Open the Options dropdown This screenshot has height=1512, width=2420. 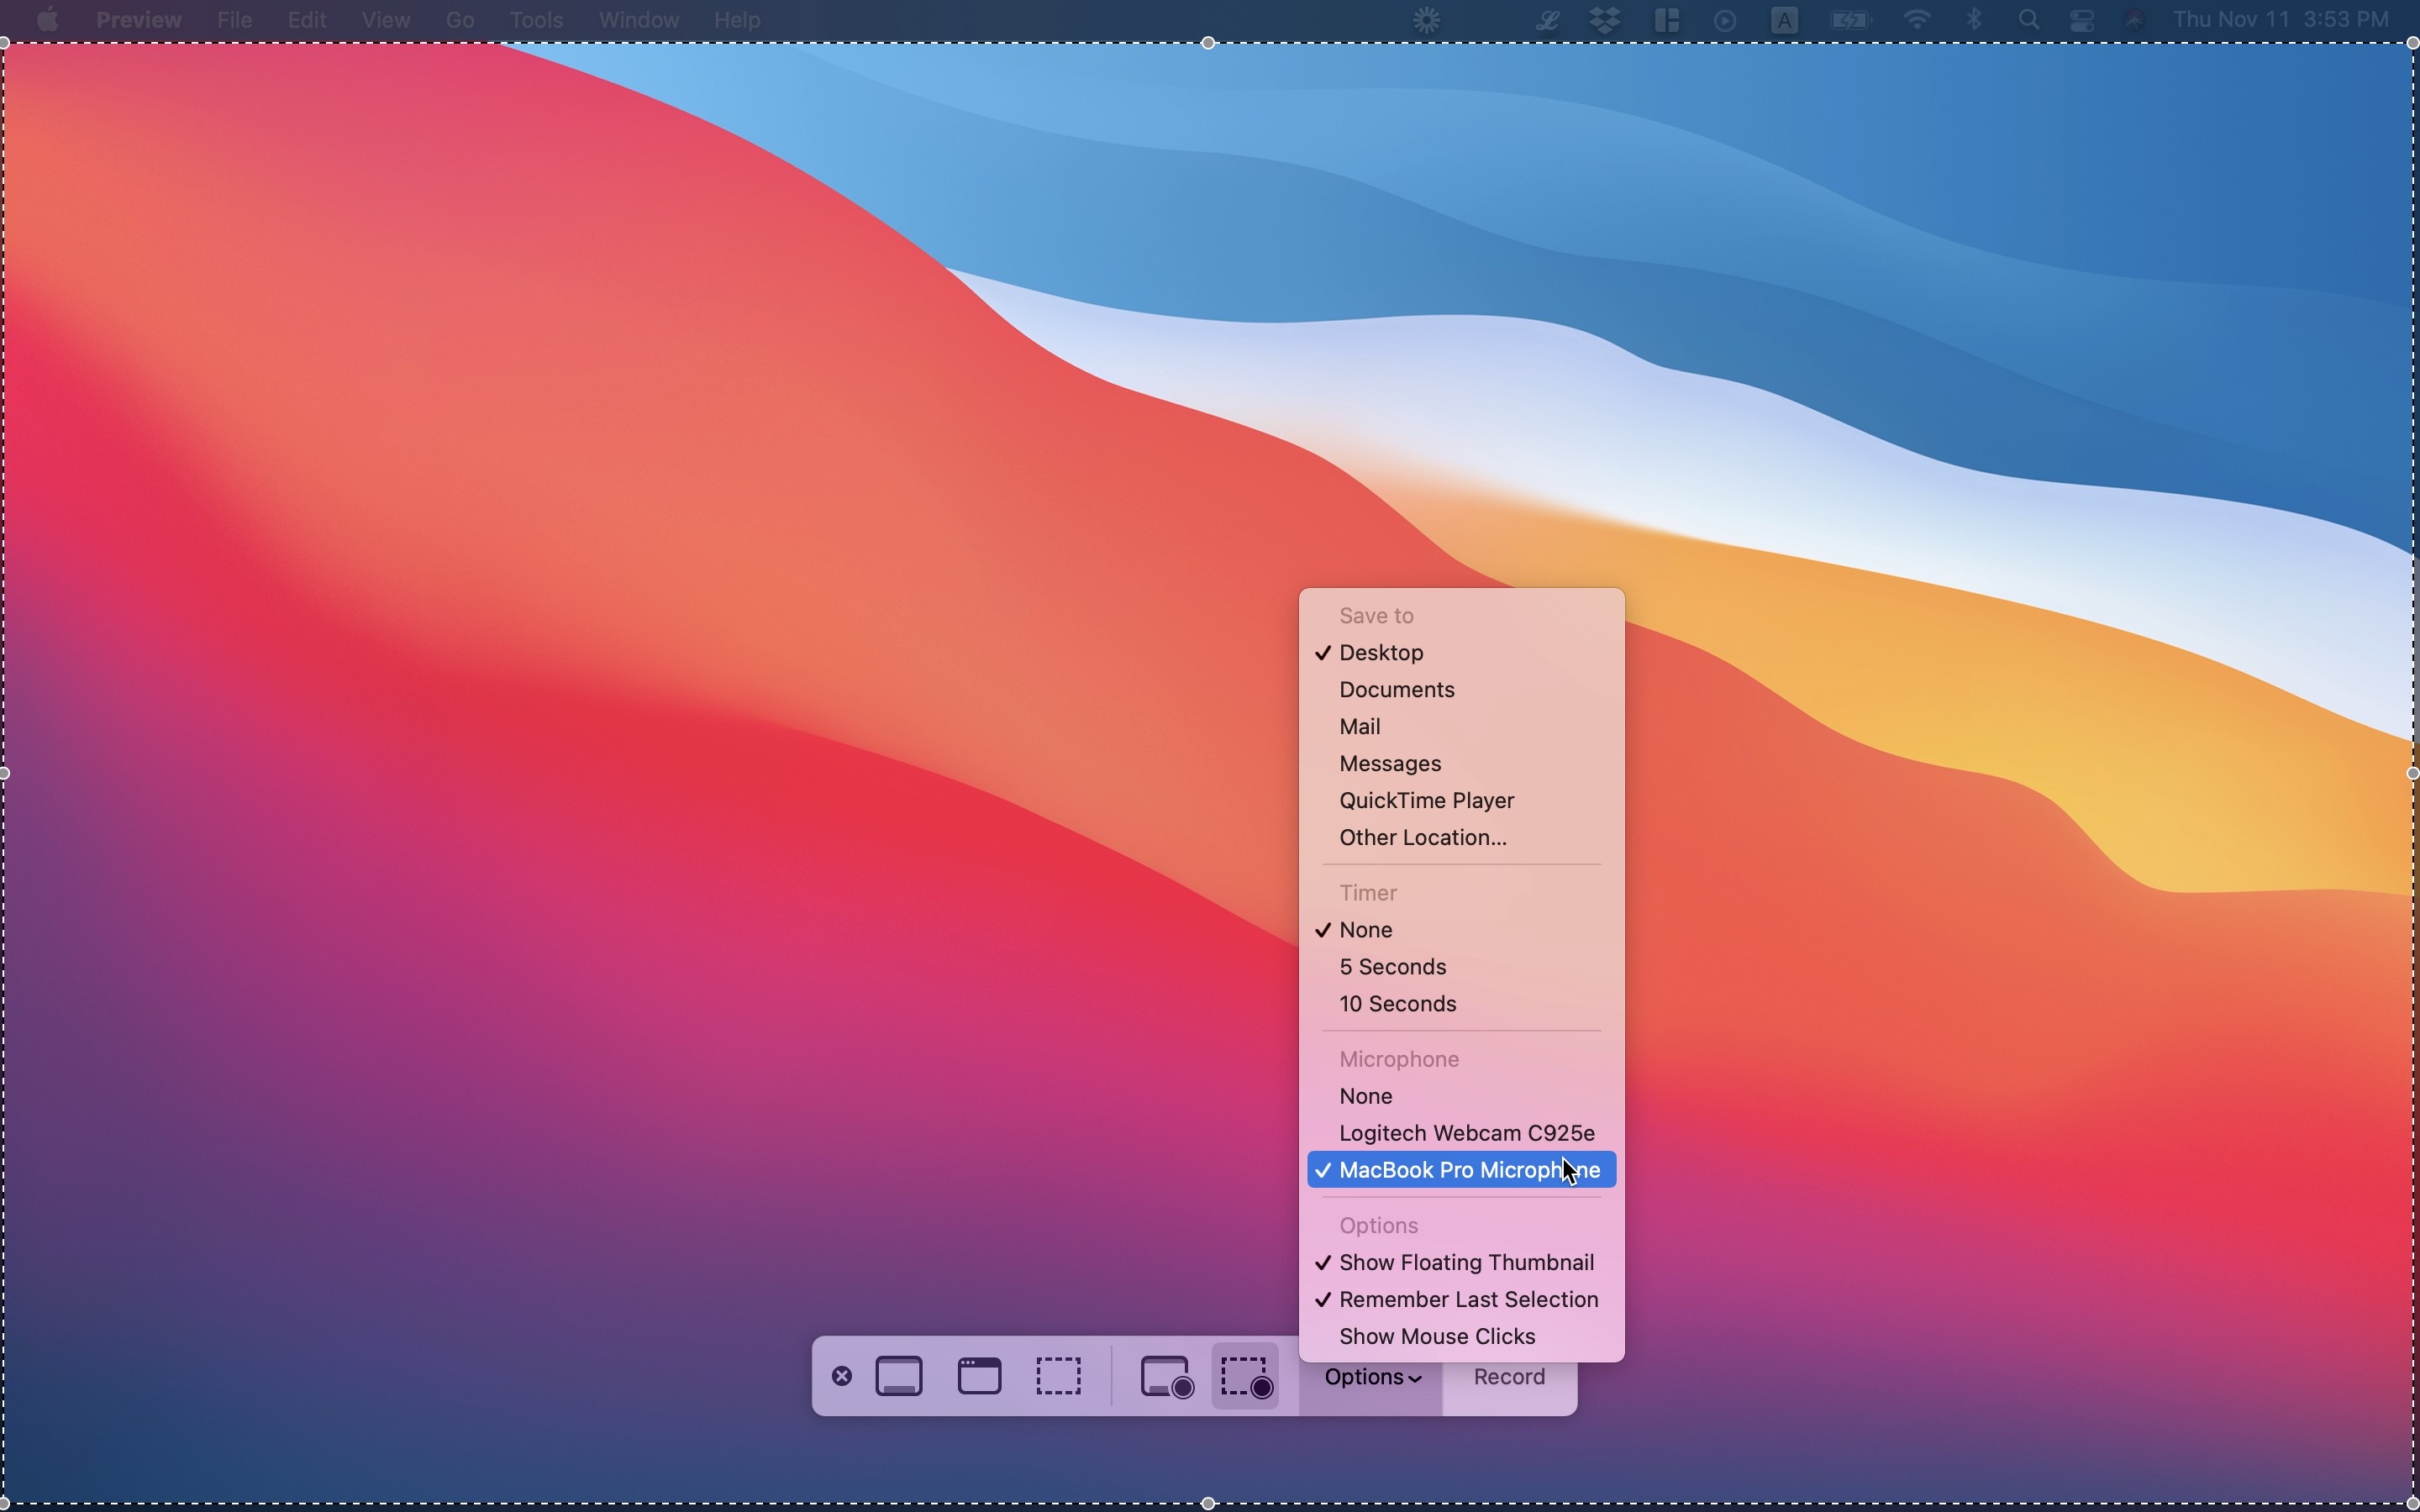coord(1373,1376)
